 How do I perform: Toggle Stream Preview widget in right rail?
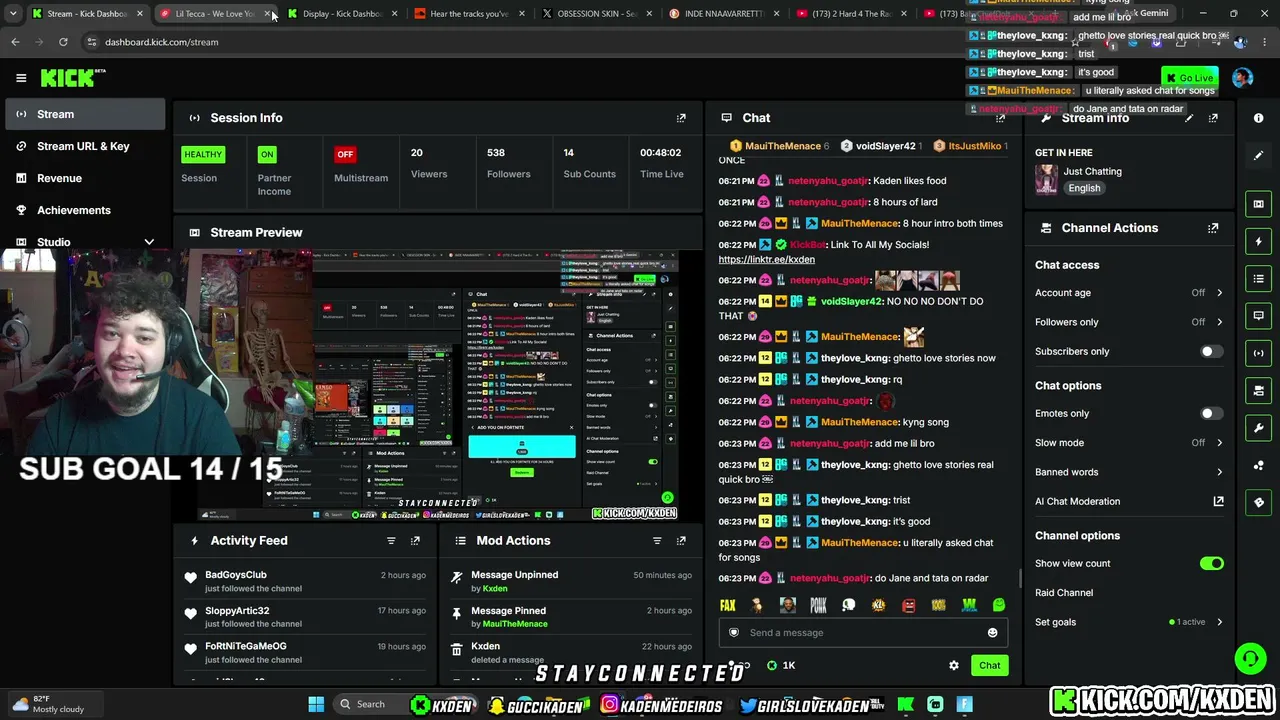tap(1259, 204)
